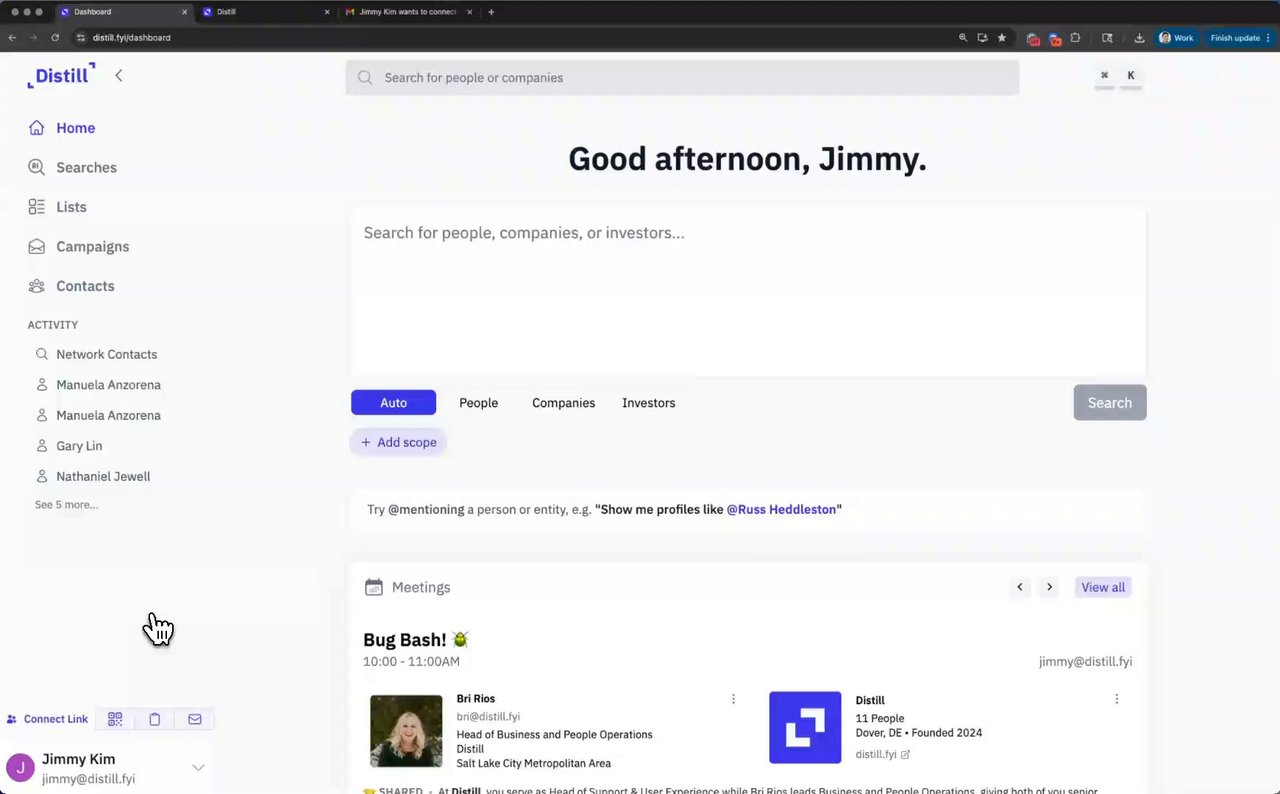Select the Auto search mode
This screenshot has width=1280, height=794.
tap(393, 403)
